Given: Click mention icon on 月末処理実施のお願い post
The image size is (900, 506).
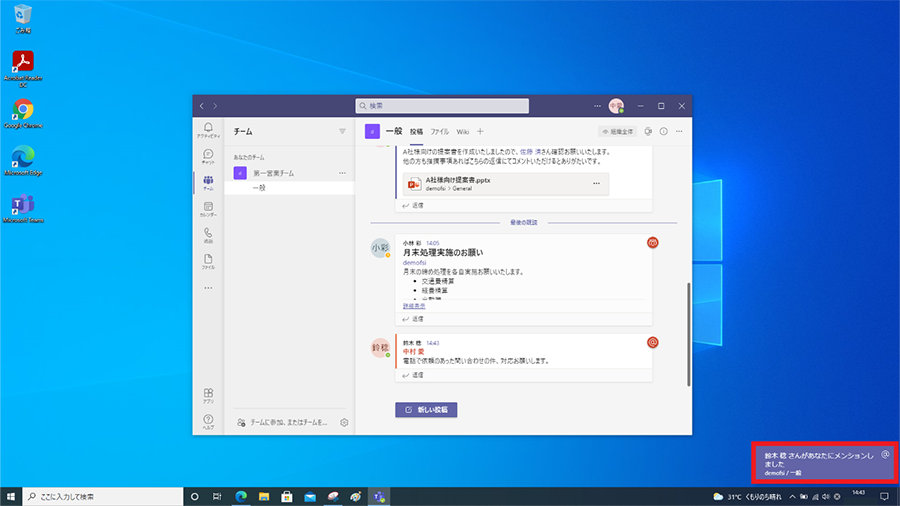Looking at the screenshot, I should 653,243.
